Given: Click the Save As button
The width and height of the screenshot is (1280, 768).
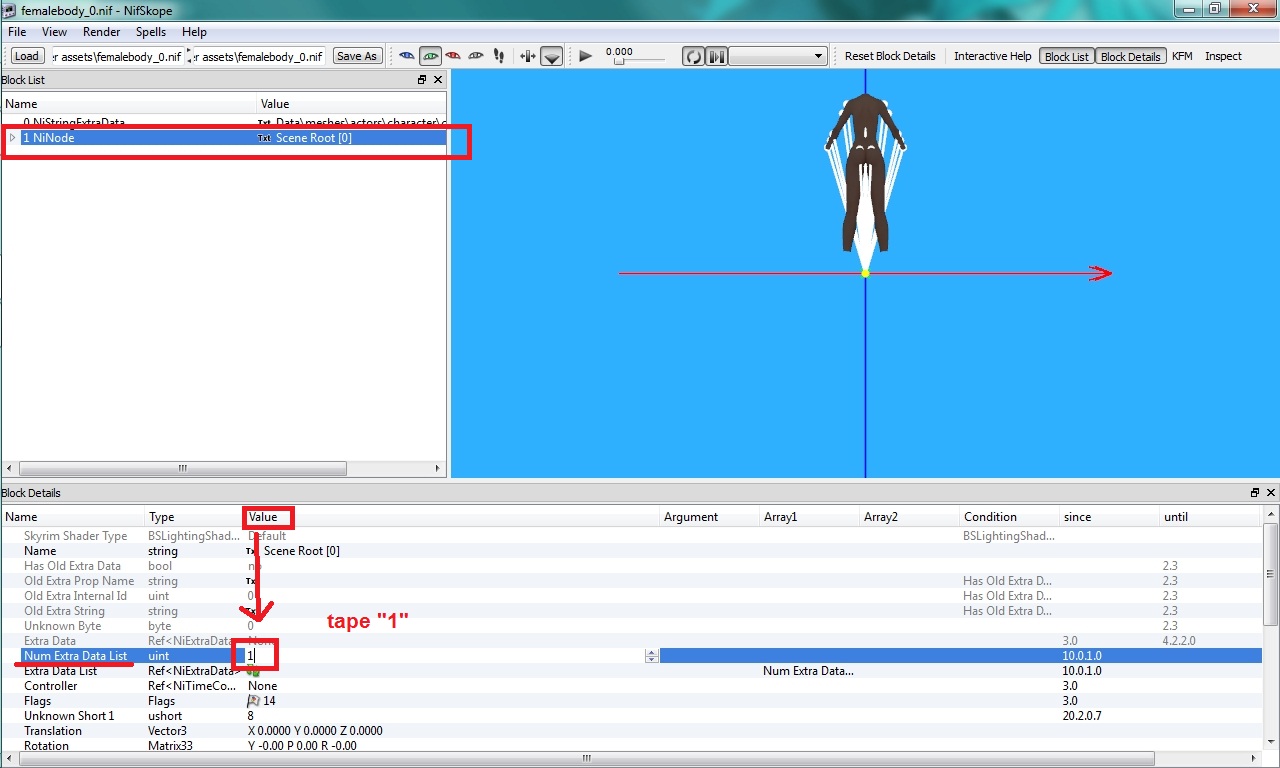Looking at the screenshot, I should pyautogui.click(x=357, y=56).
